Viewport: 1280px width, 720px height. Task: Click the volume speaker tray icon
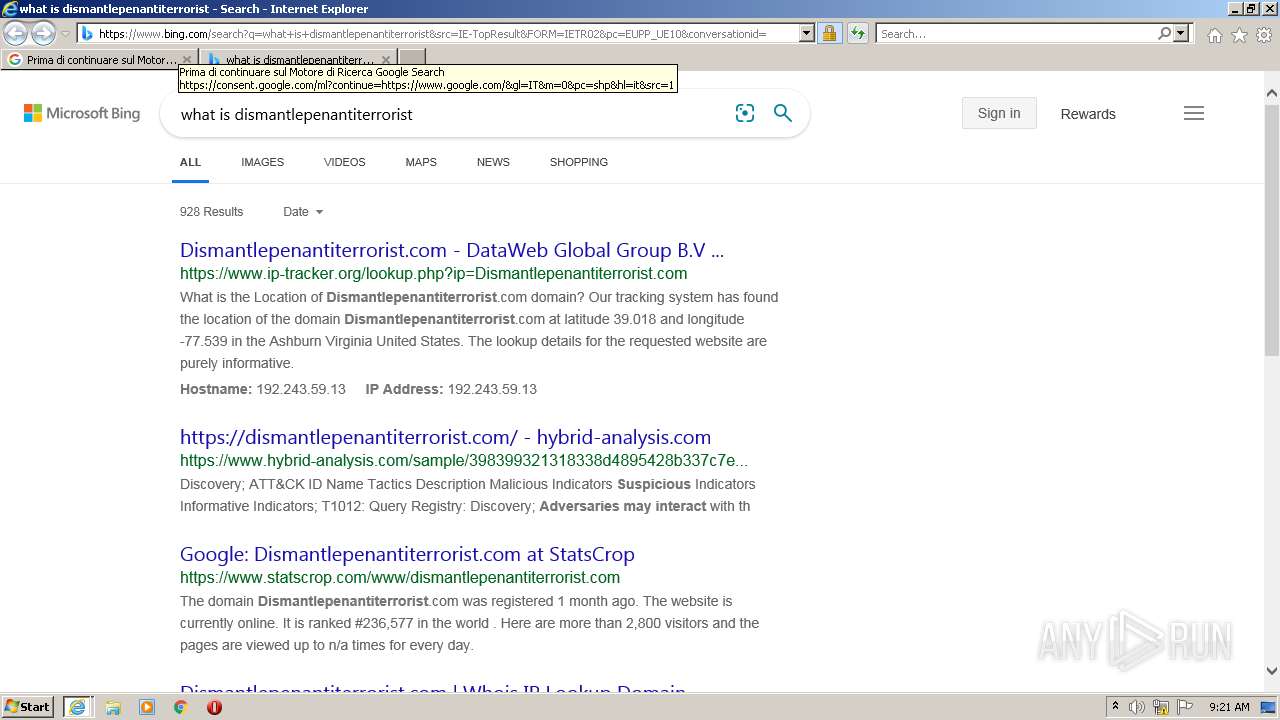[1137, 707]
